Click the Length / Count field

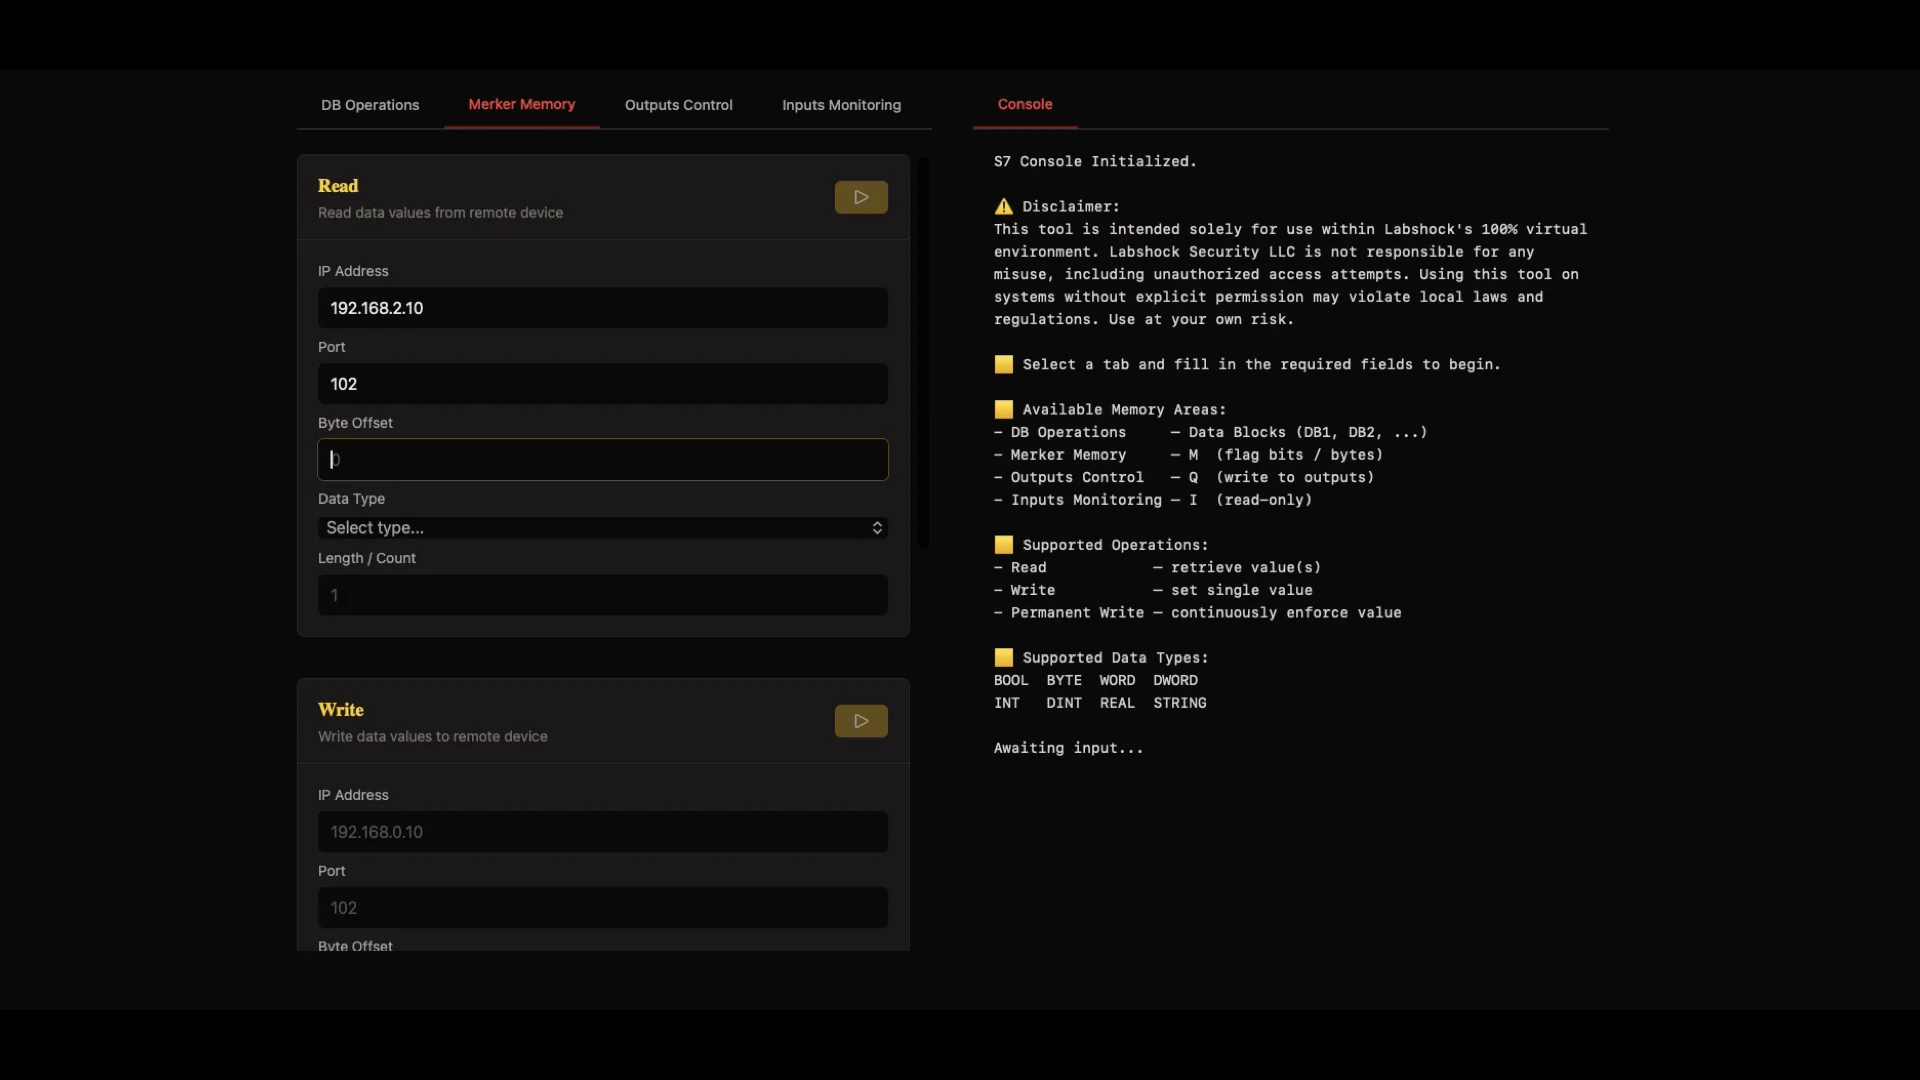603,595
